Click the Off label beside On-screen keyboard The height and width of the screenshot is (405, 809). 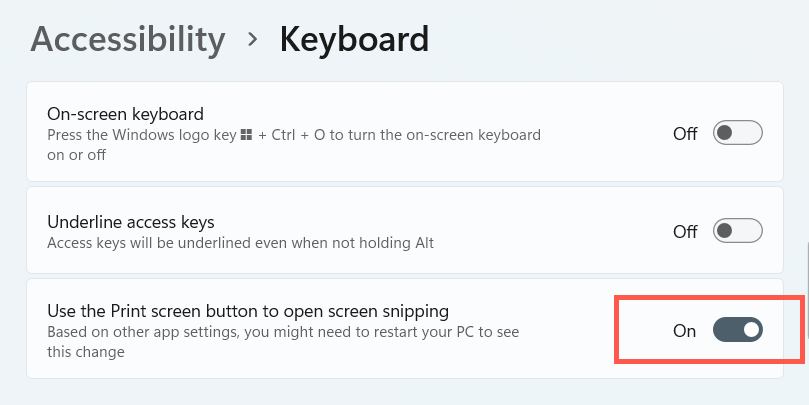click(685, 134)
